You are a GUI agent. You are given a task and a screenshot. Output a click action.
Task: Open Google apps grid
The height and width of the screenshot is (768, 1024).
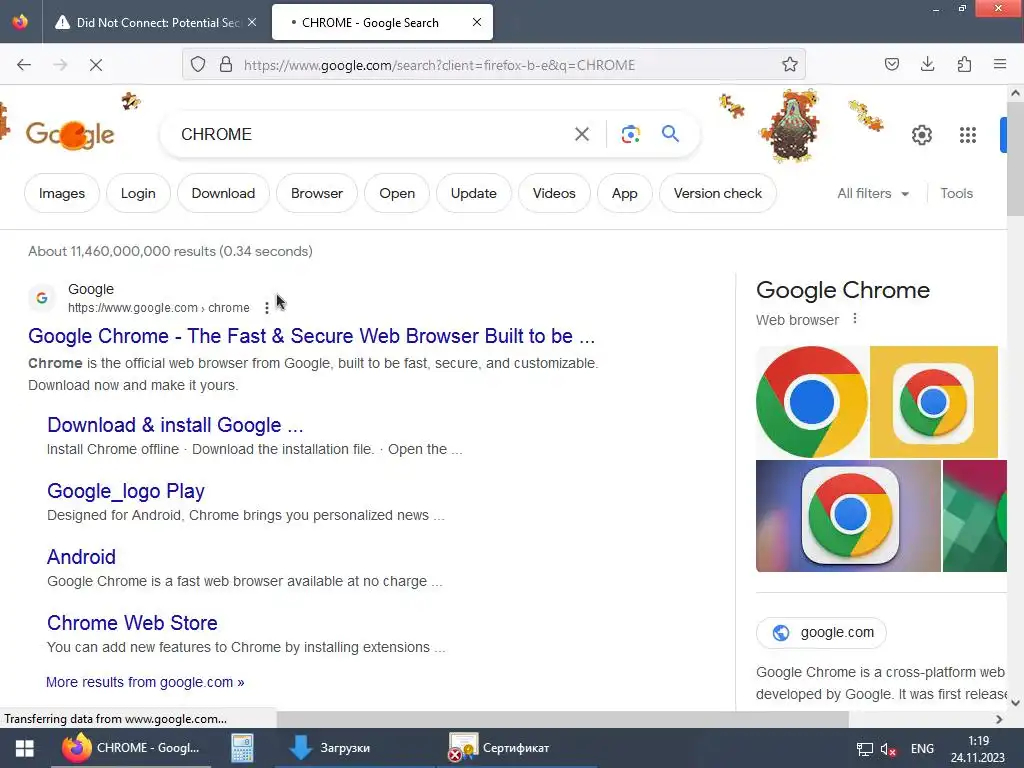click(x=968, y=135)
